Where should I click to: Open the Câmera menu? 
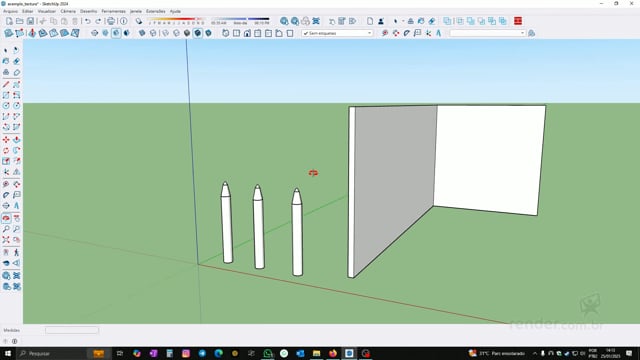pos(68,11)
